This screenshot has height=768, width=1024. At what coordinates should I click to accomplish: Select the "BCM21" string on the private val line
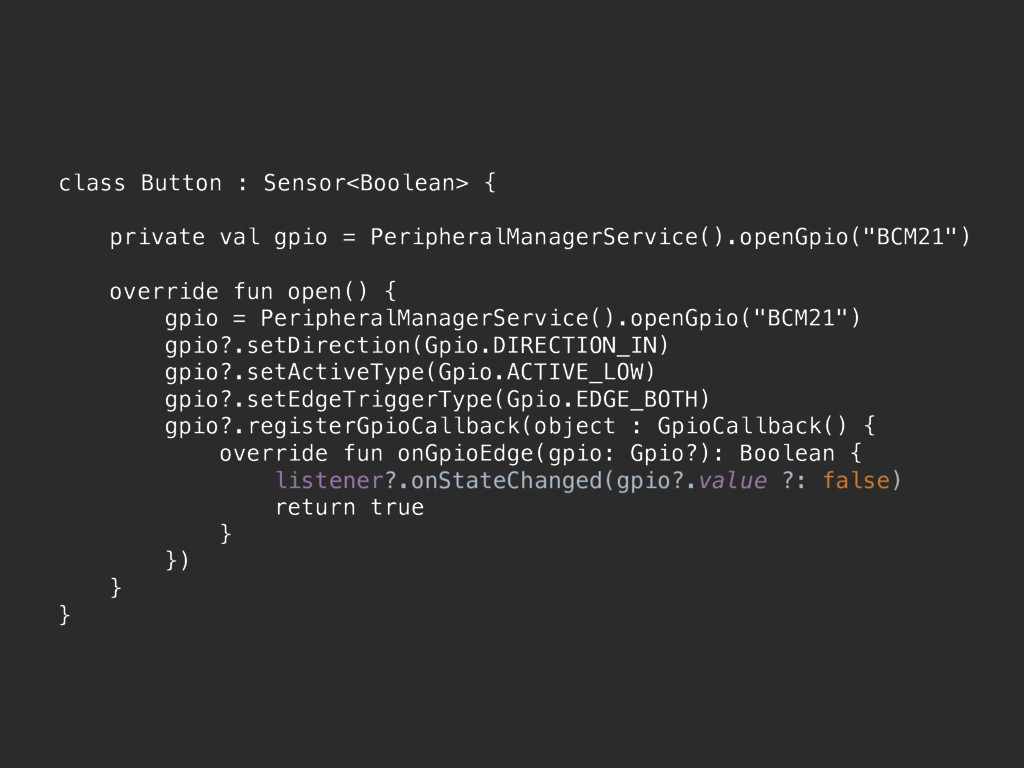pyautogui.click(x=909, y=236)
